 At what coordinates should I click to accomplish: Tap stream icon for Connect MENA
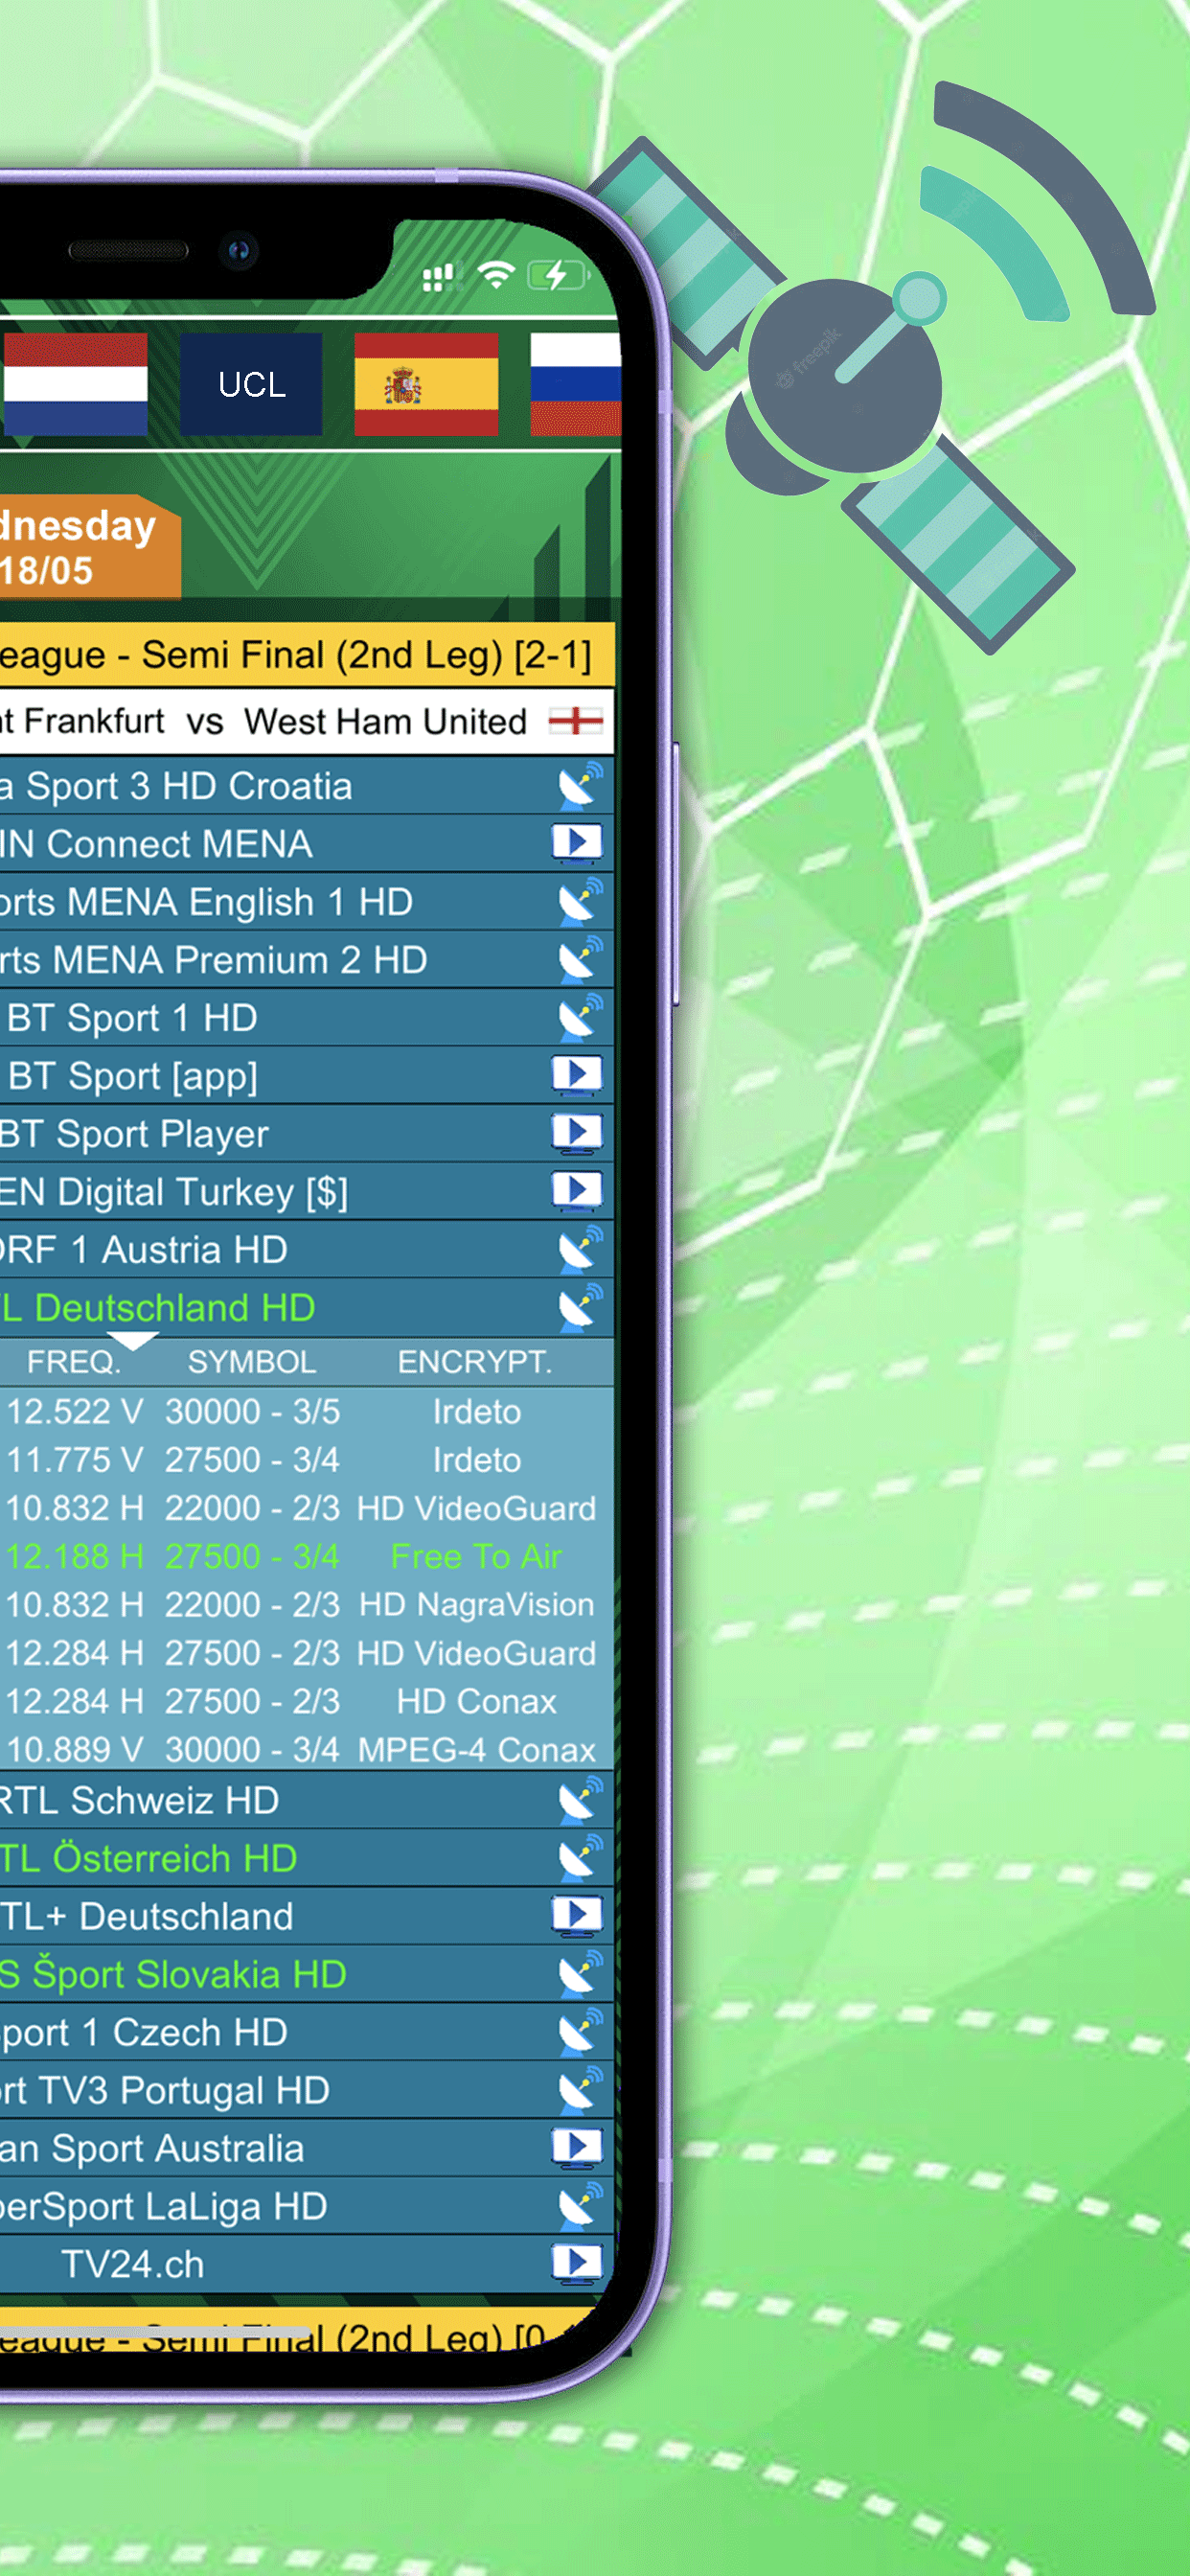577,843
